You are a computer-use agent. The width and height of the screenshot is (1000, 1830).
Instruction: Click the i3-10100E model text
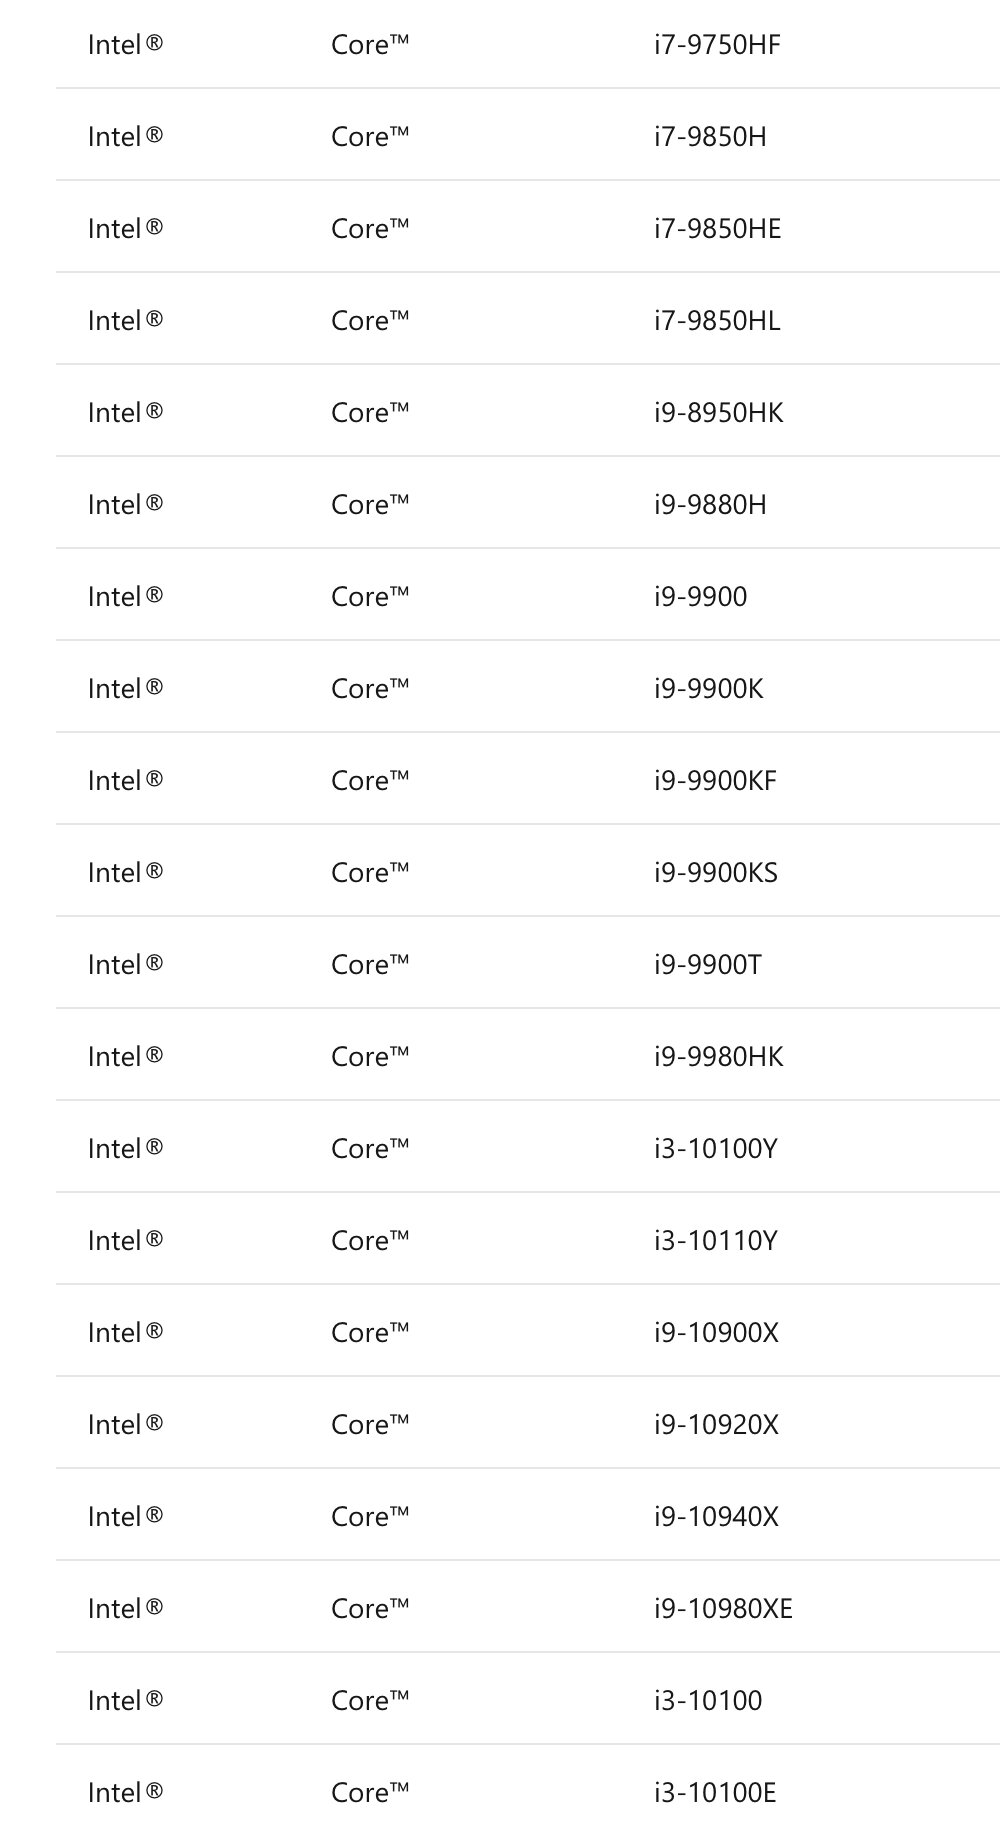[x=715, y=1793]
